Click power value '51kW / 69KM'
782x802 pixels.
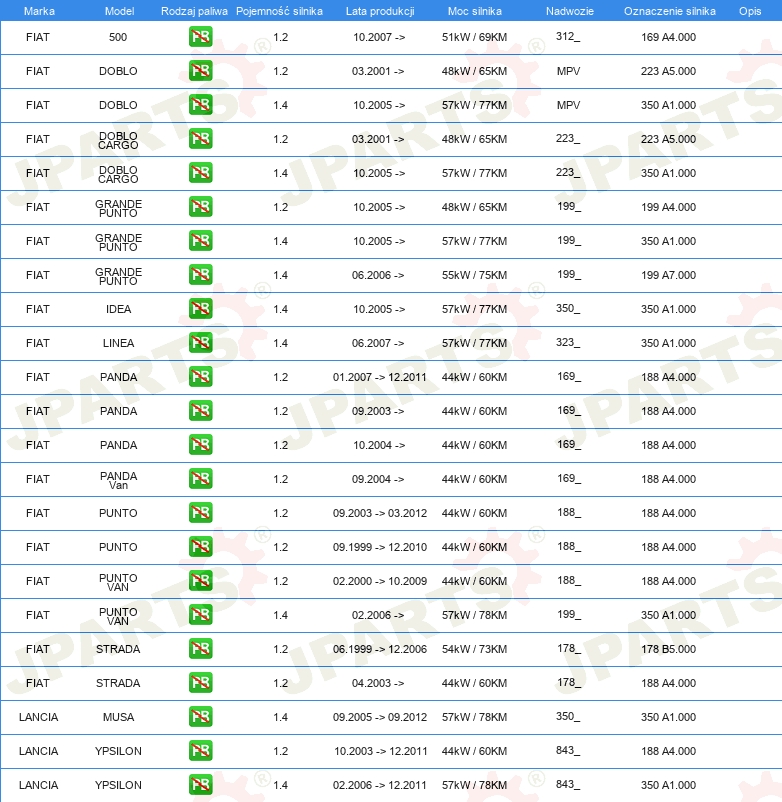tap(475, 37)
